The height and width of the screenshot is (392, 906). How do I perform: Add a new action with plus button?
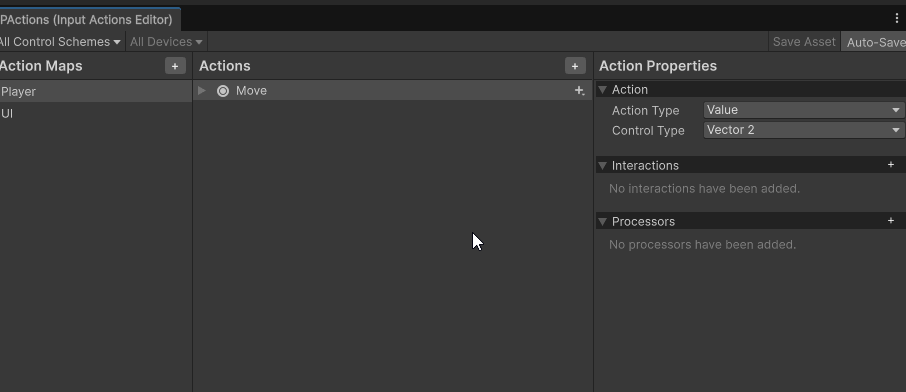click(575, 66)
